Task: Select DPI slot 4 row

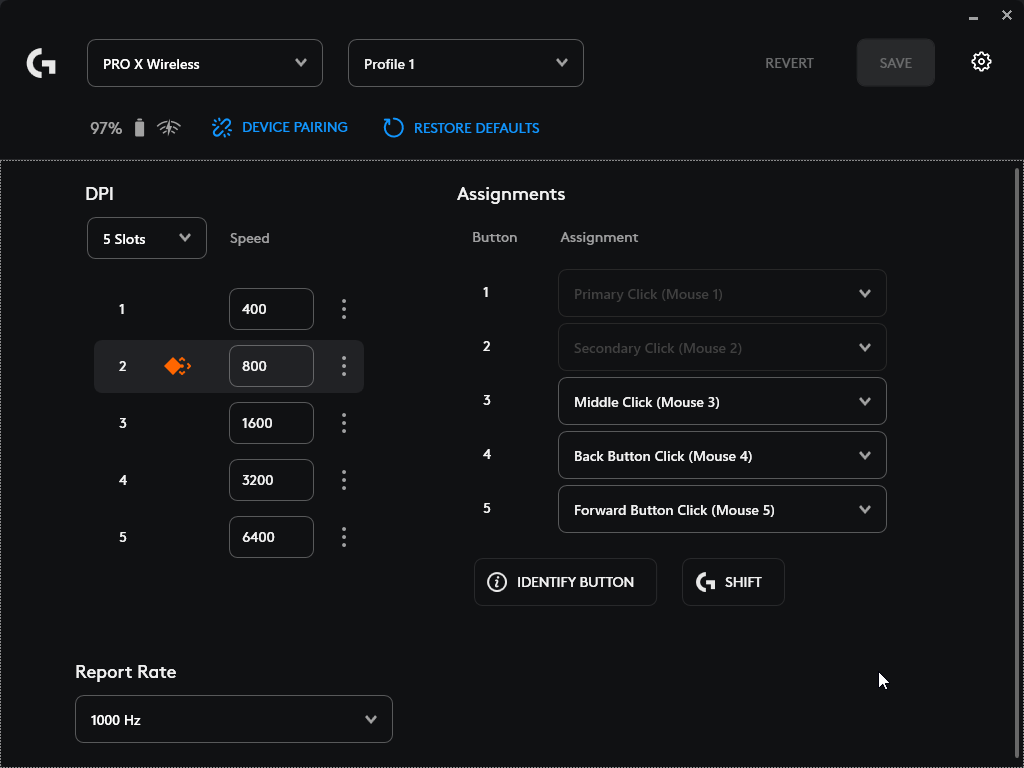Action: [123, 480]
